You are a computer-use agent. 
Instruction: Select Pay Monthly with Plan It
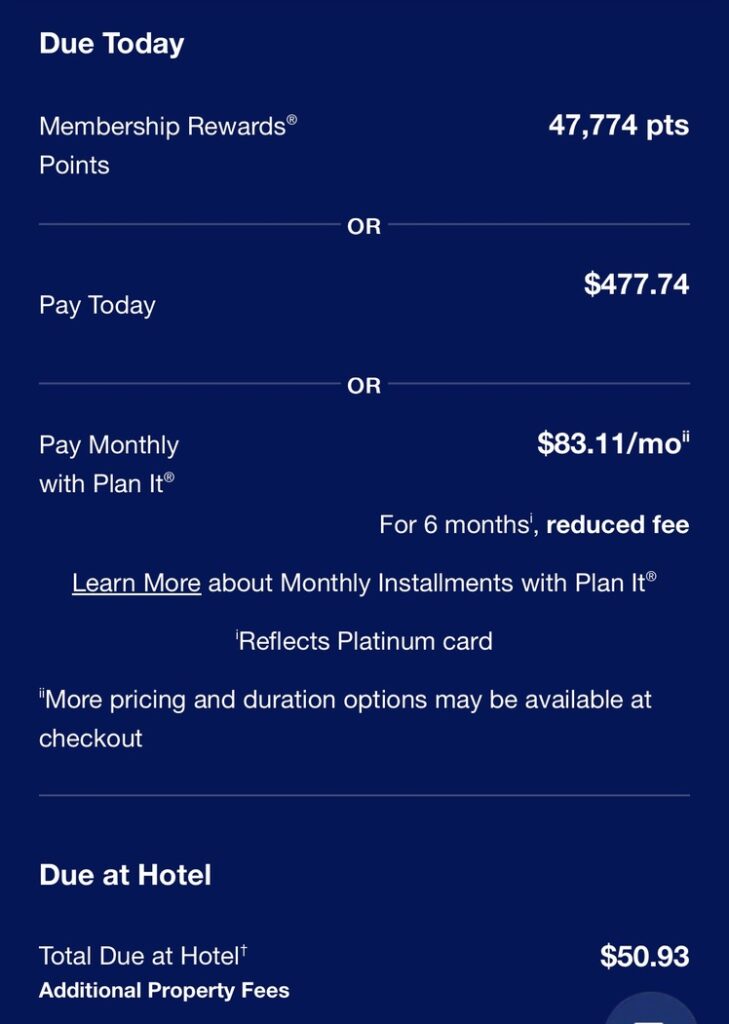click(x=109, y=464)
